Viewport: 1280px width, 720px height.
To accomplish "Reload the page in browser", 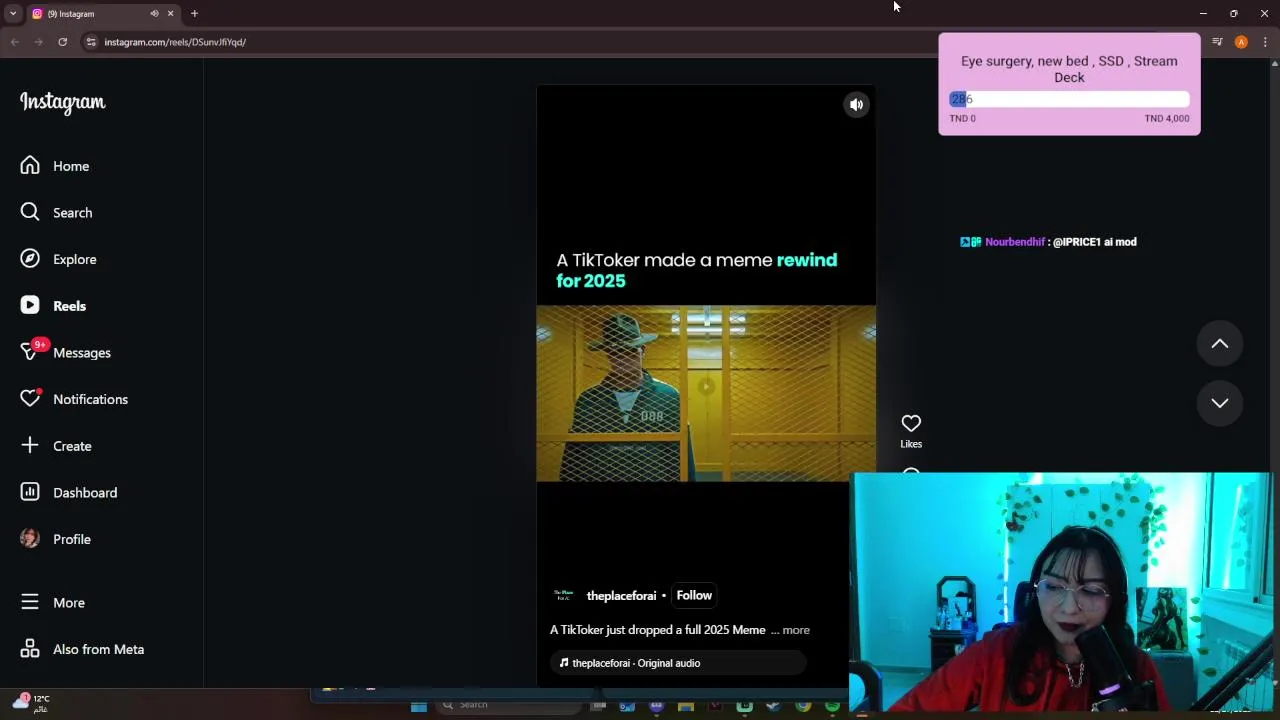I will pos(62,42).
